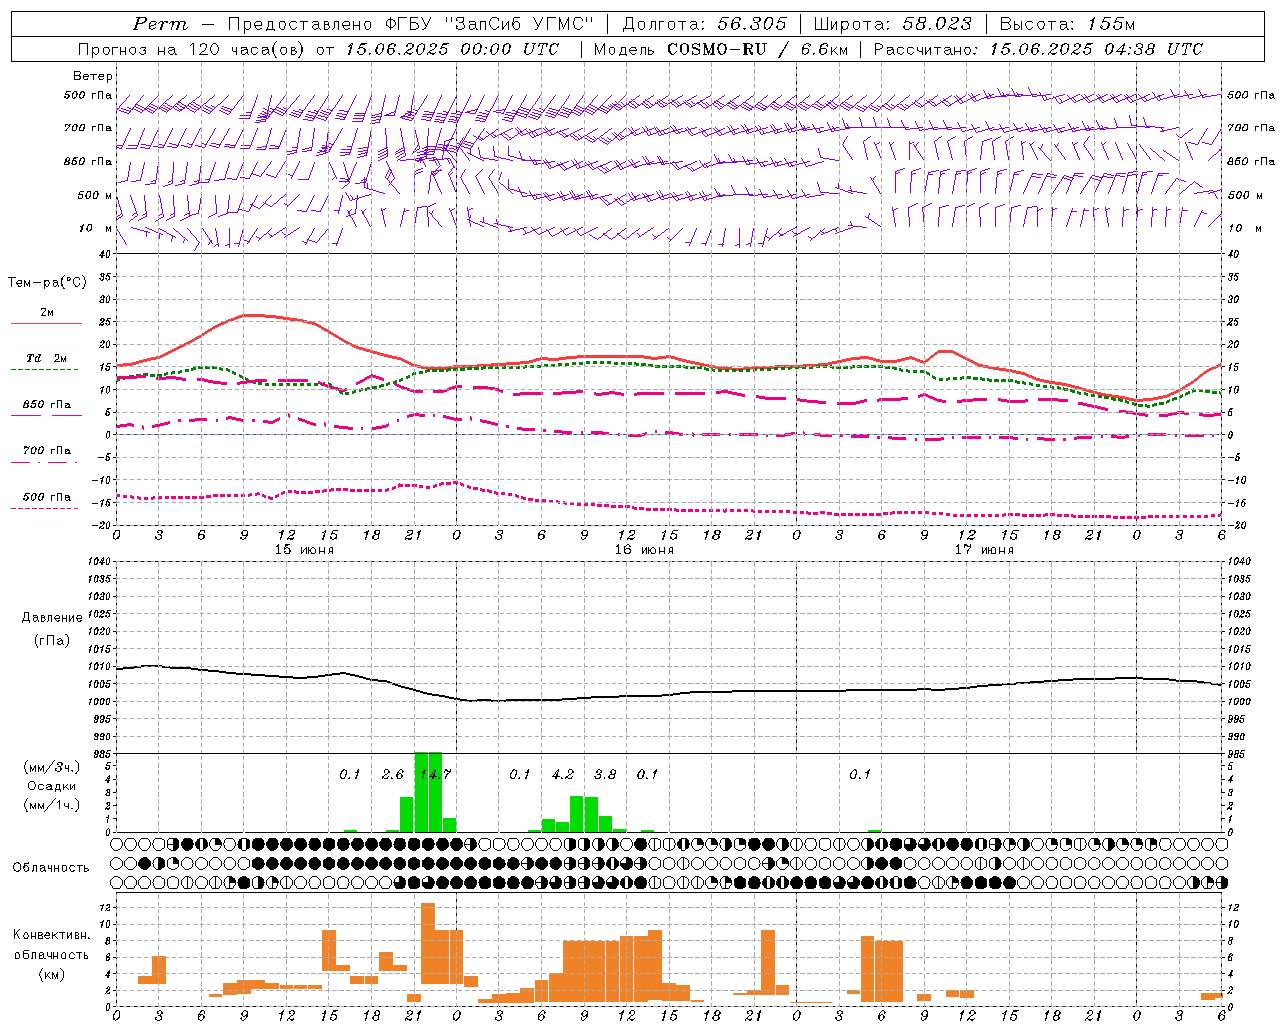Click the 'Давление' pressure panel label
This screenshot has width=1280, height=1024.
52,618
